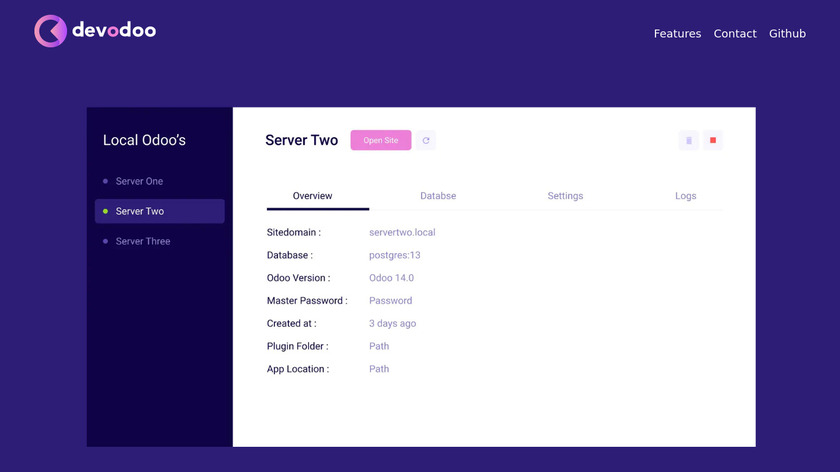The width and height of the screenshot is (840, 472).
Task: Click the Database : label
Action: point(290,255)
